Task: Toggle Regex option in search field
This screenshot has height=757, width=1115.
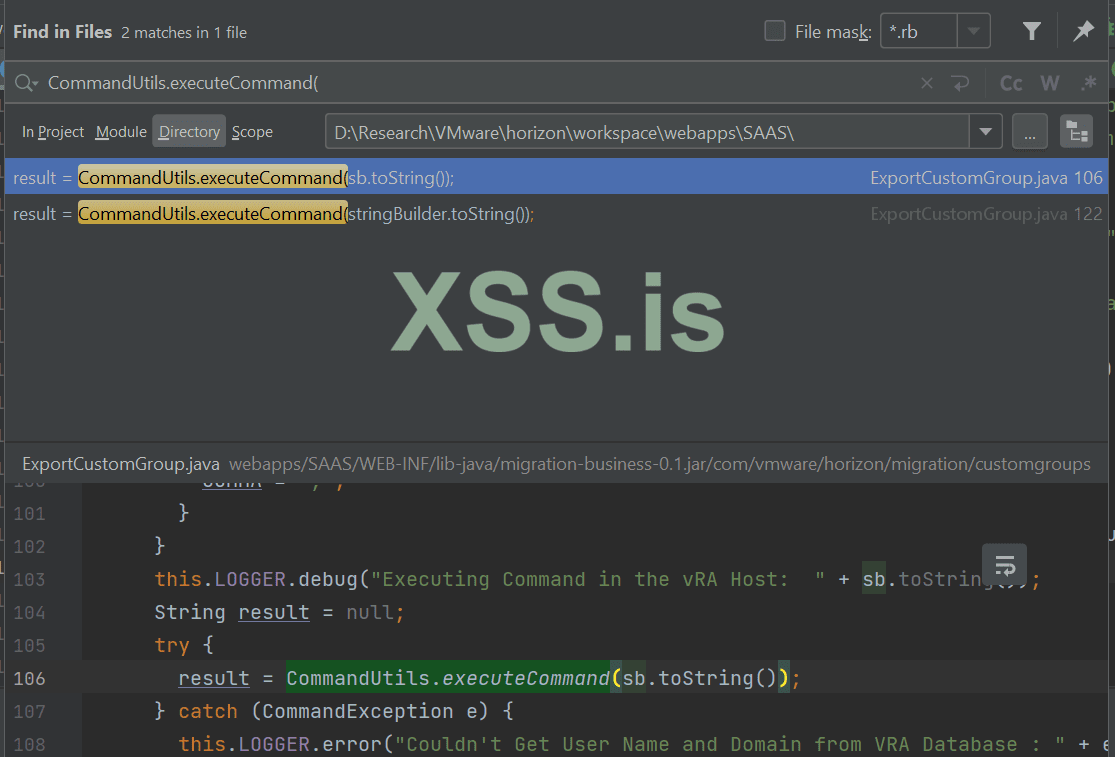Action: [x=1089, y=83]
